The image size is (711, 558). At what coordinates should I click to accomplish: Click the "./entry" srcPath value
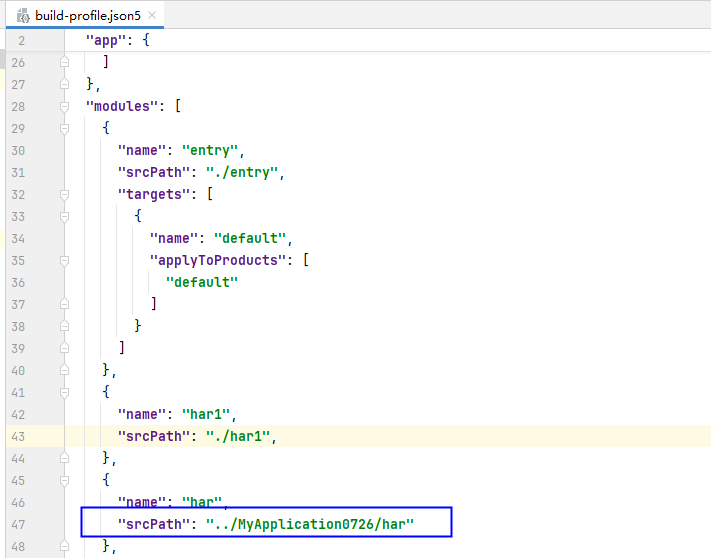[x=245, y=173]
